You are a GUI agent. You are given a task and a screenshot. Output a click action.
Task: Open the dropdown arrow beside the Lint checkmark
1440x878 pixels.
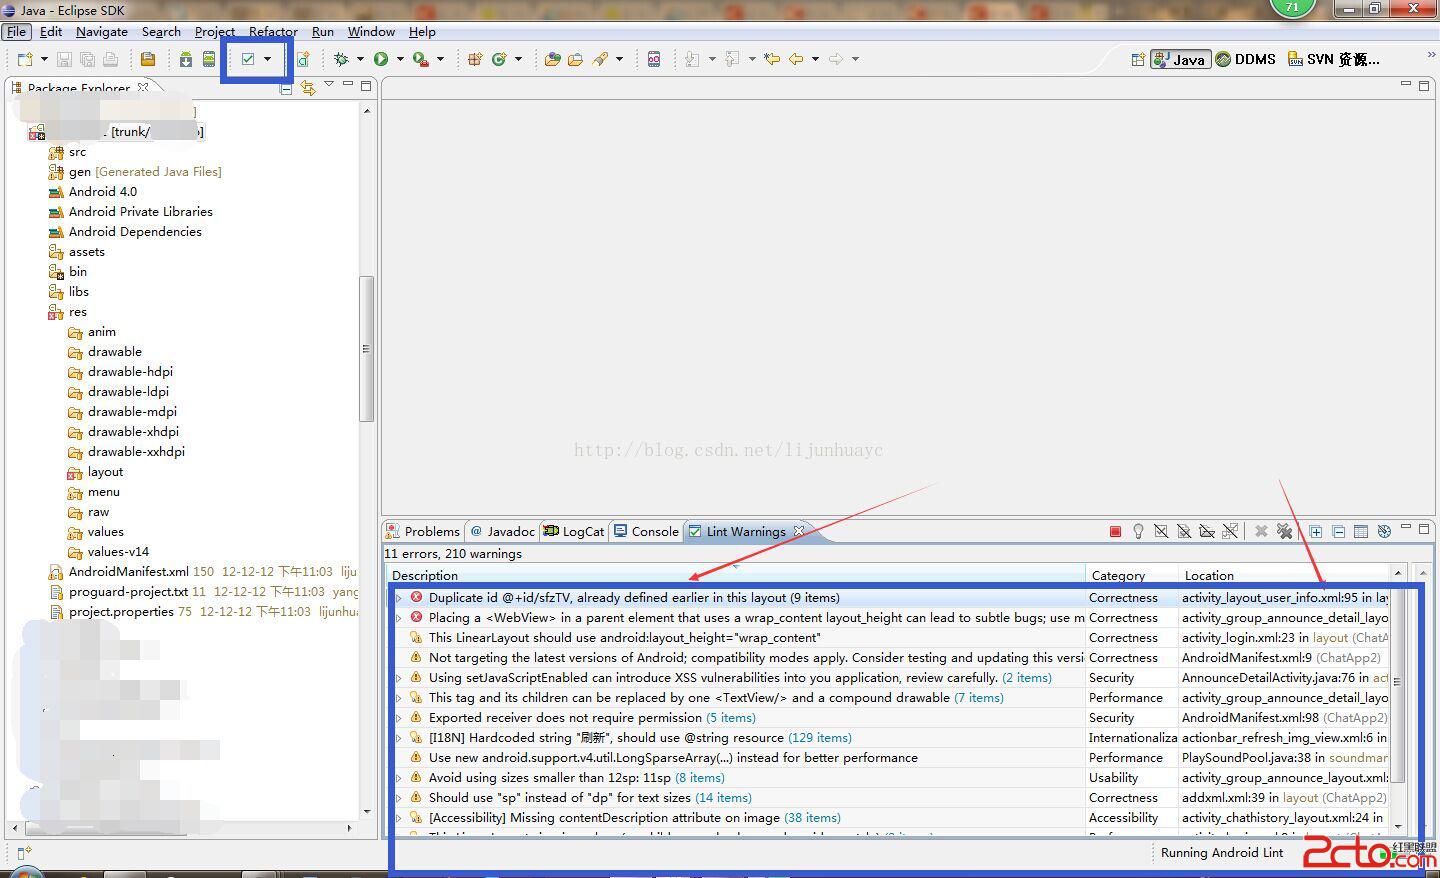(x=267, y=59)
